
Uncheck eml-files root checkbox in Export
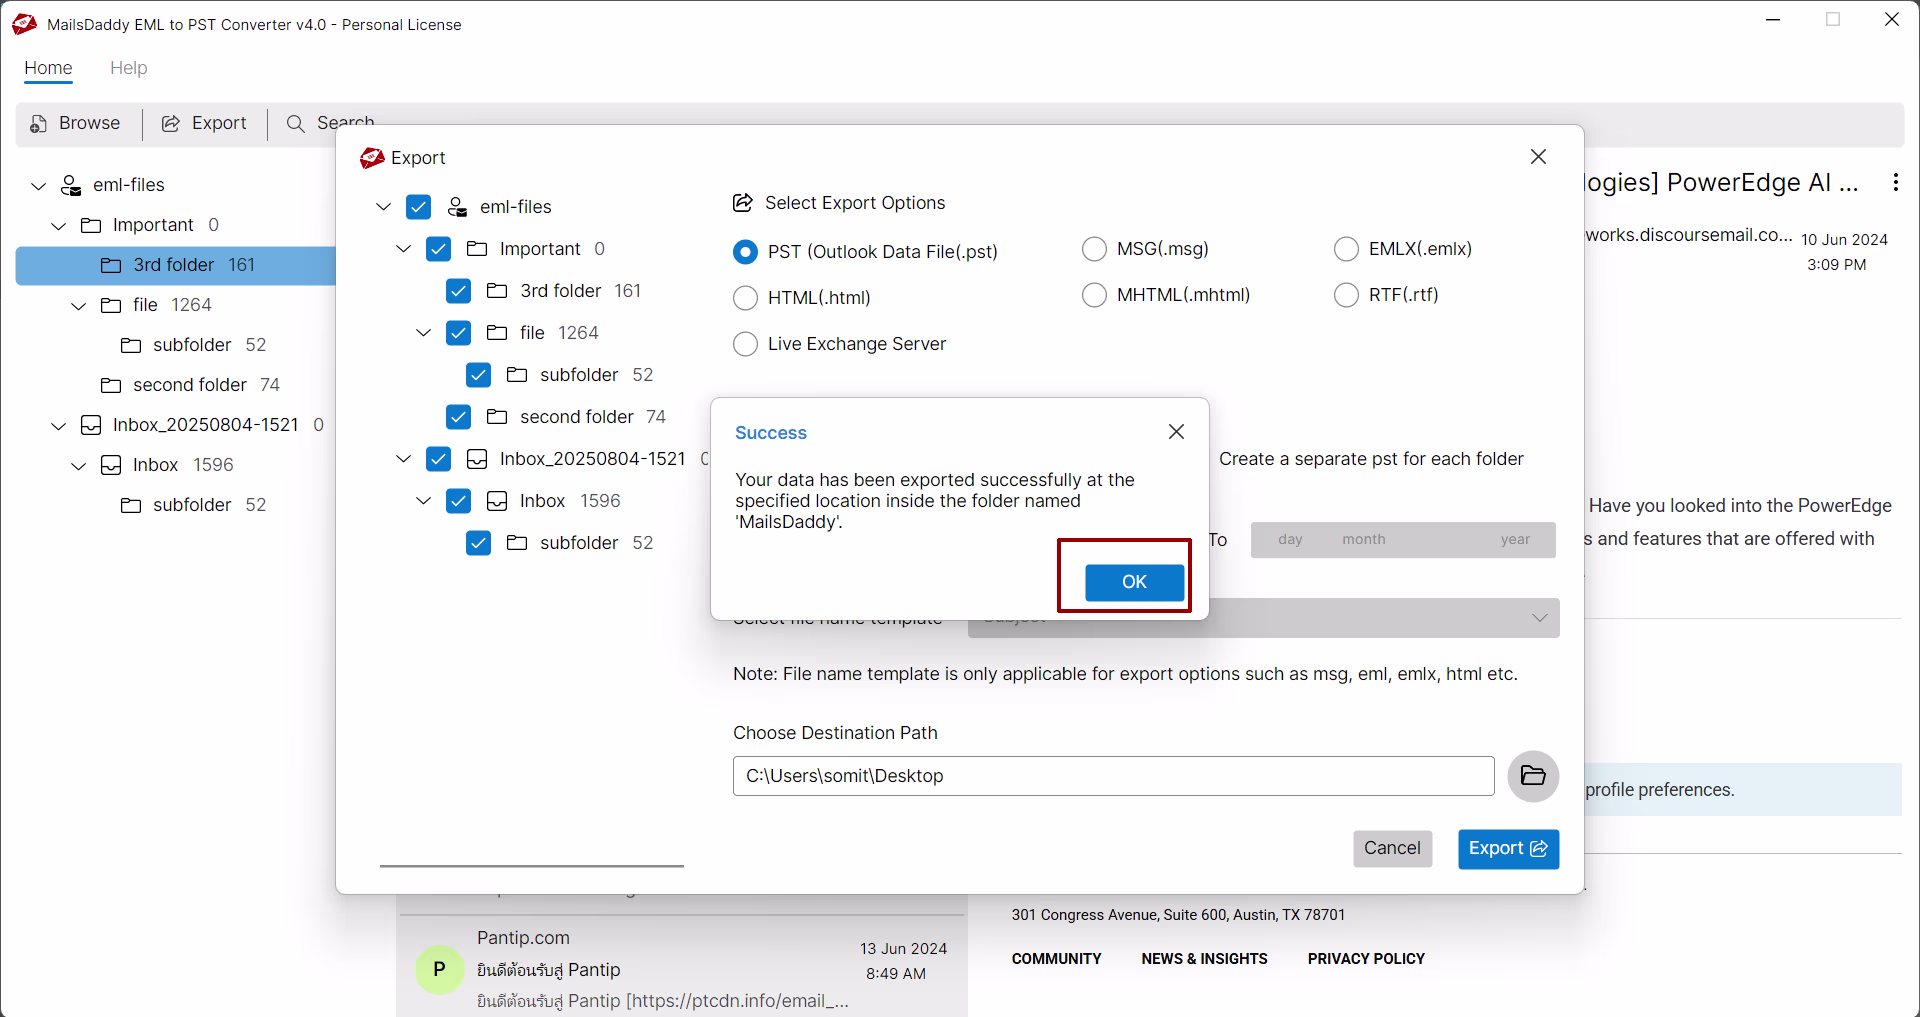(418, 207)
